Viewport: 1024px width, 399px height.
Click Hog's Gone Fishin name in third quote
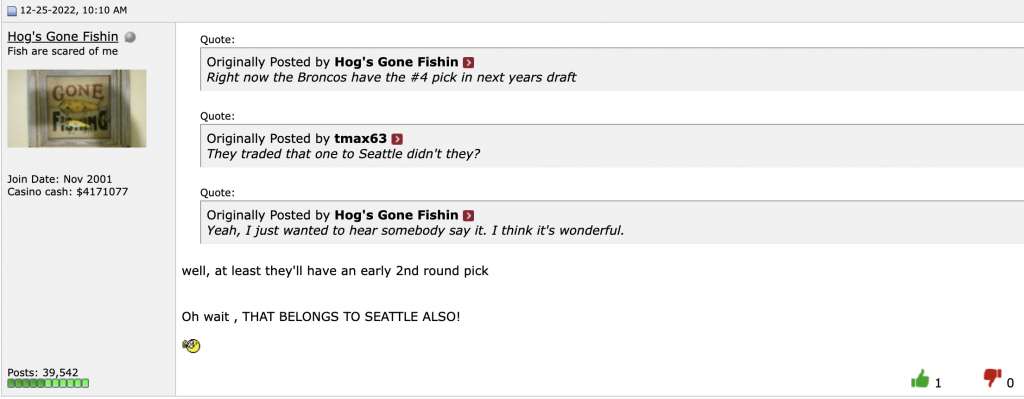[x=396, y=215]
